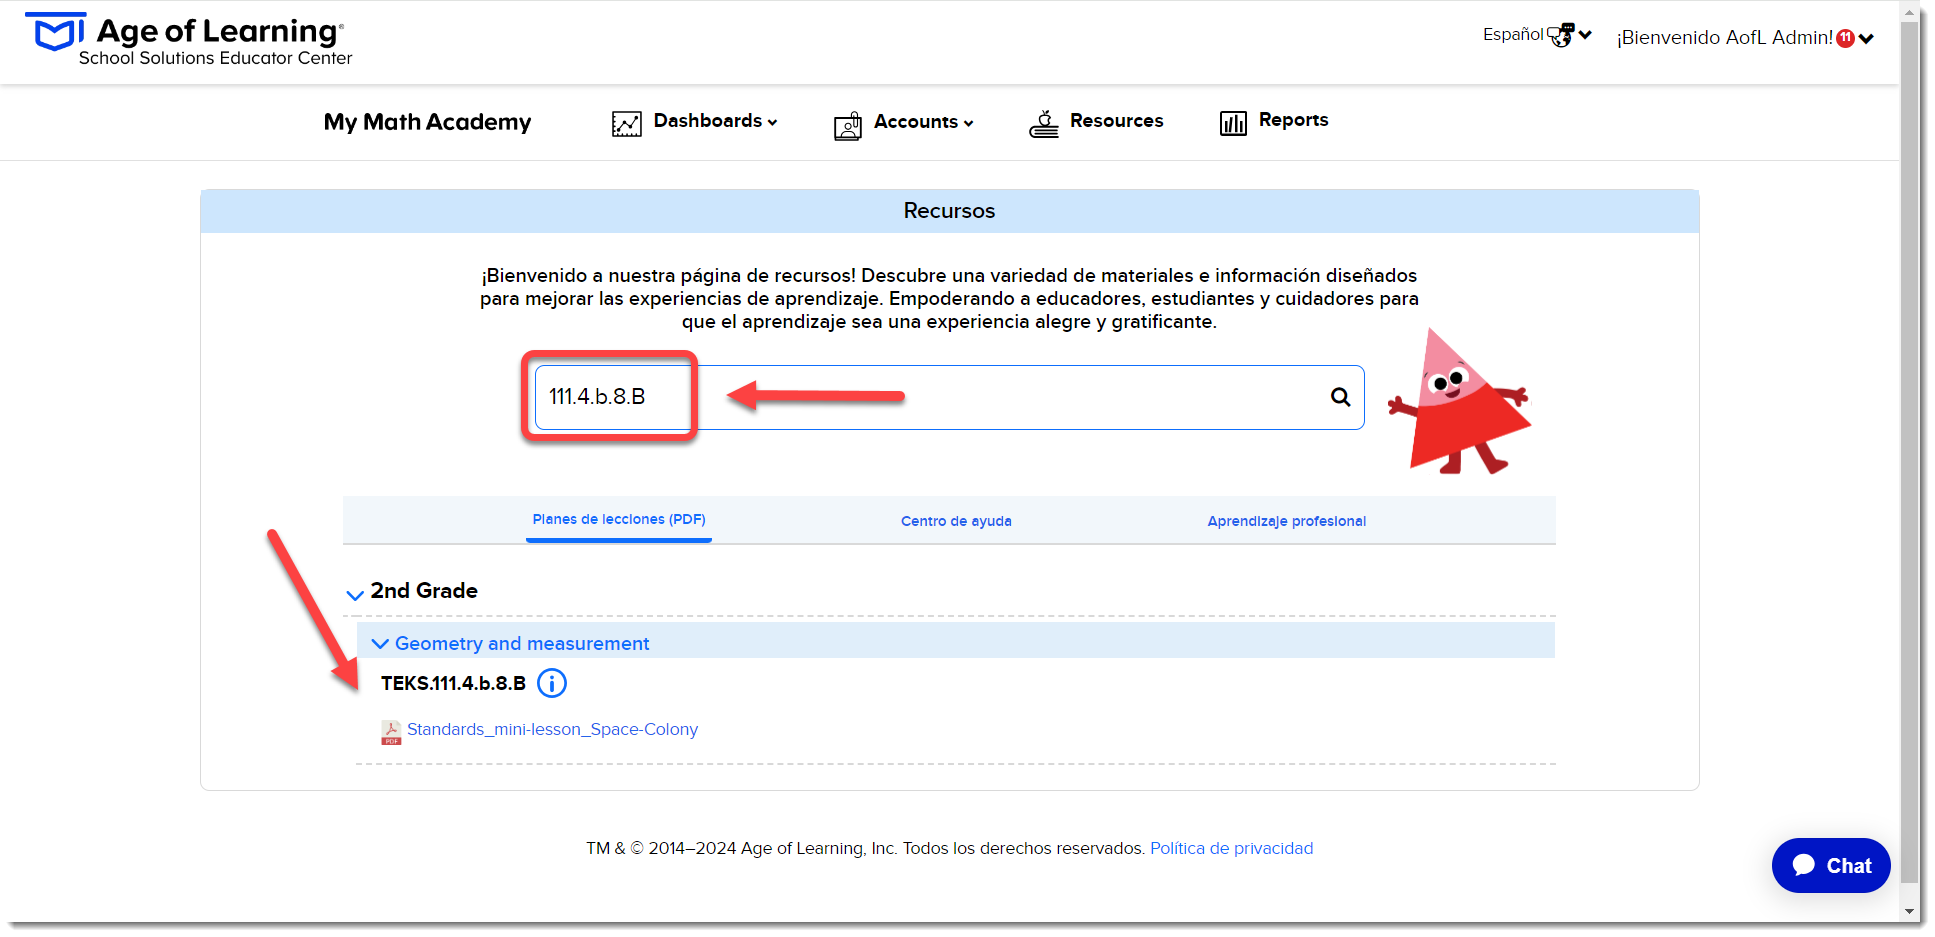The height and width of the screenshot is (937, 1935).
Task: Switch to Centro de ayuda tab
Action: point(956,521)
